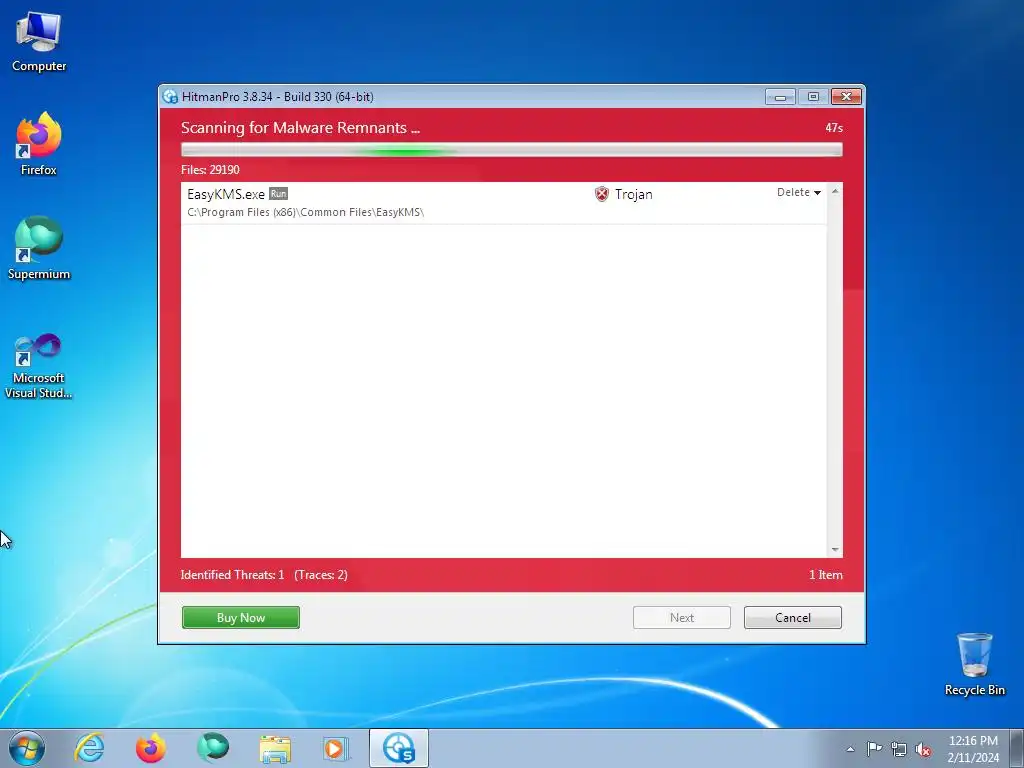
Task: Open Microsoft Visual Studio desktop shortcut
Action: point(39,366)
